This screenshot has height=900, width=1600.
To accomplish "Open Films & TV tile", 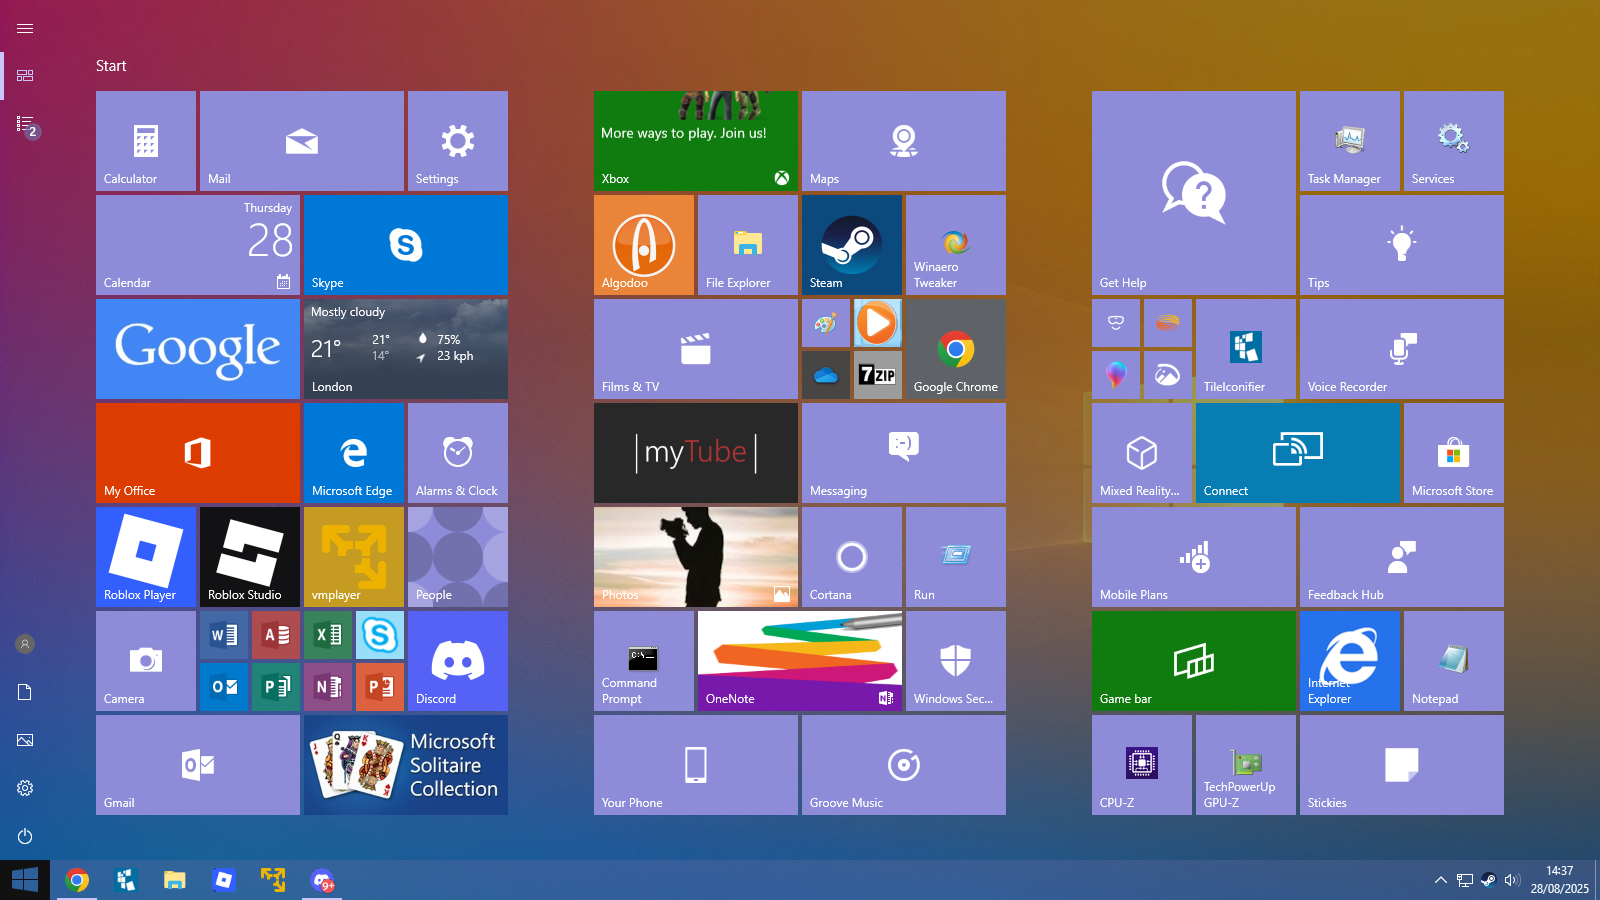I will tap(696, 349).
